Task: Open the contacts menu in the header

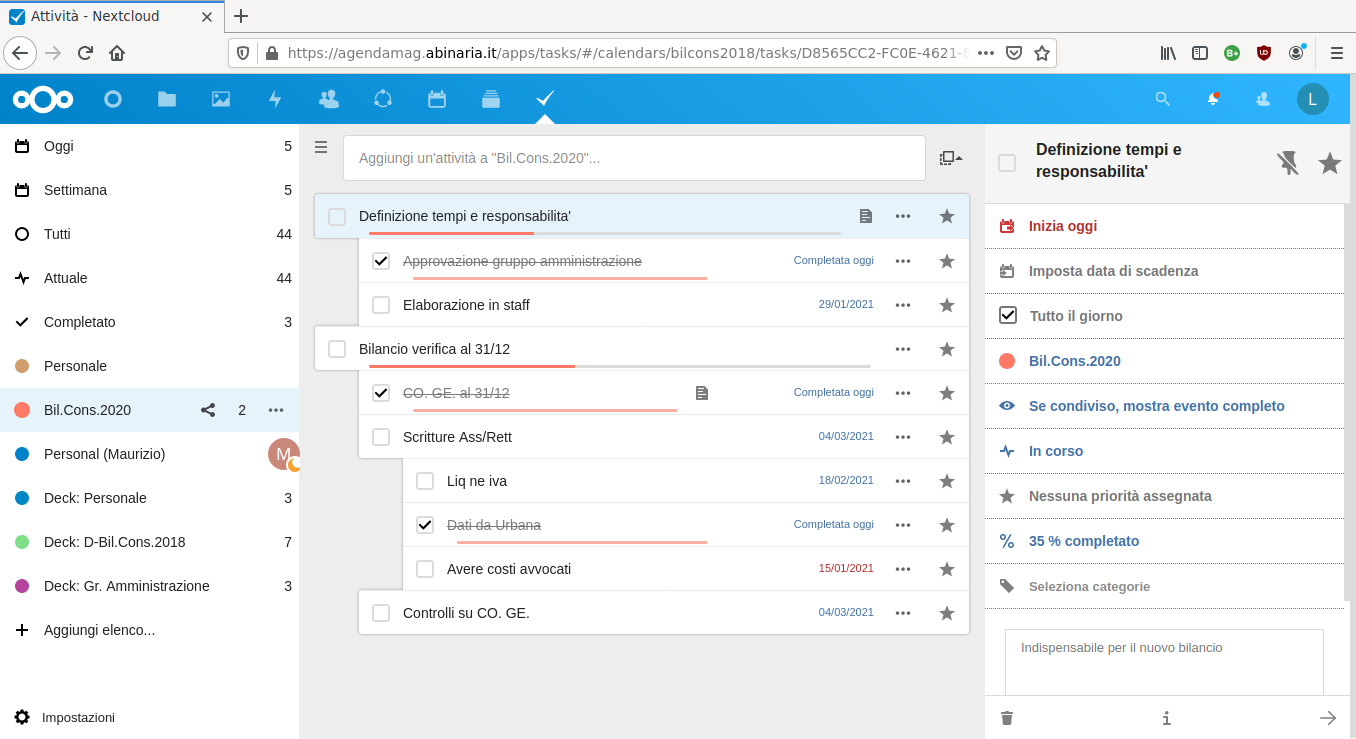Action: pos(1263,99)
